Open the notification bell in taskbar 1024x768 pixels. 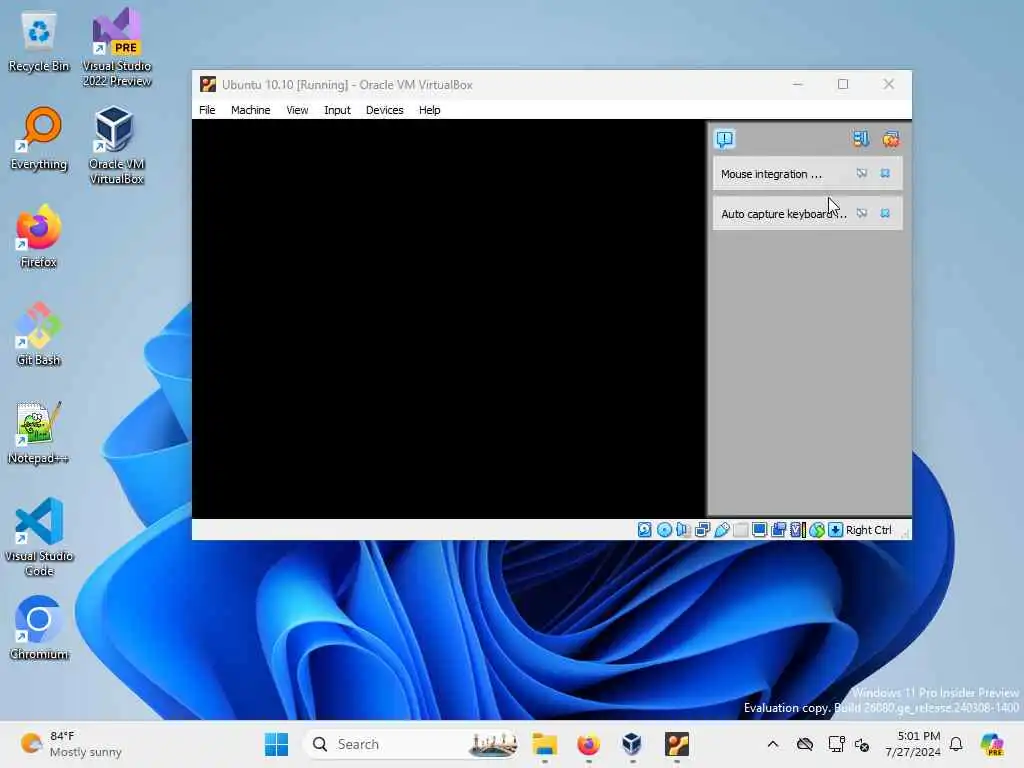point(956,744)
